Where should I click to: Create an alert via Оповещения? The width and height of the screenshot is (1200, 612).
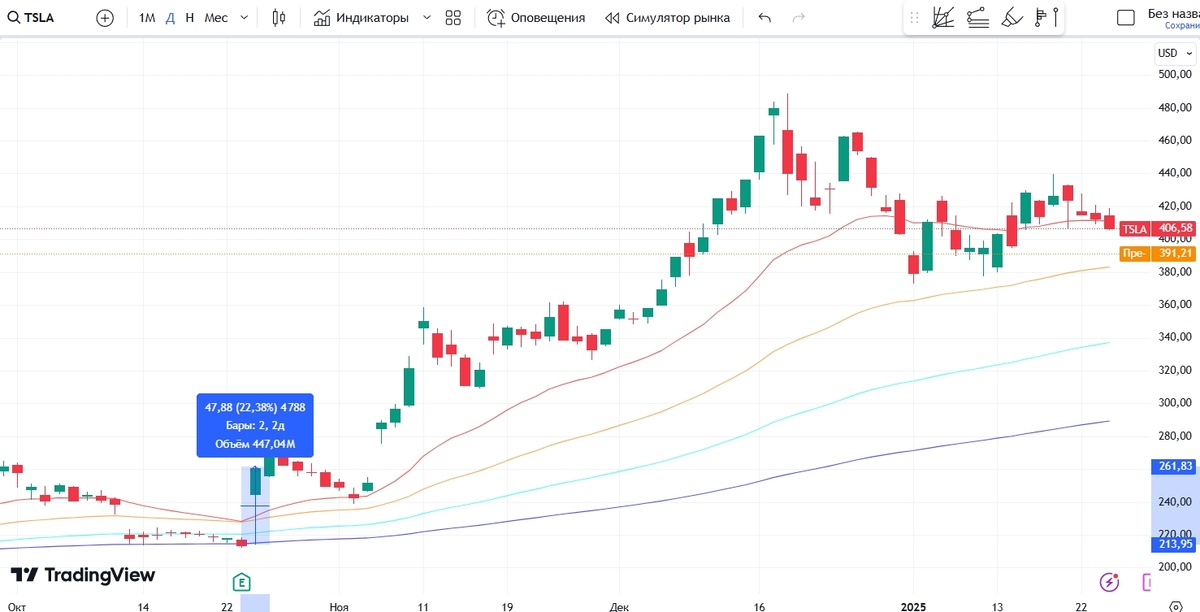536,18
